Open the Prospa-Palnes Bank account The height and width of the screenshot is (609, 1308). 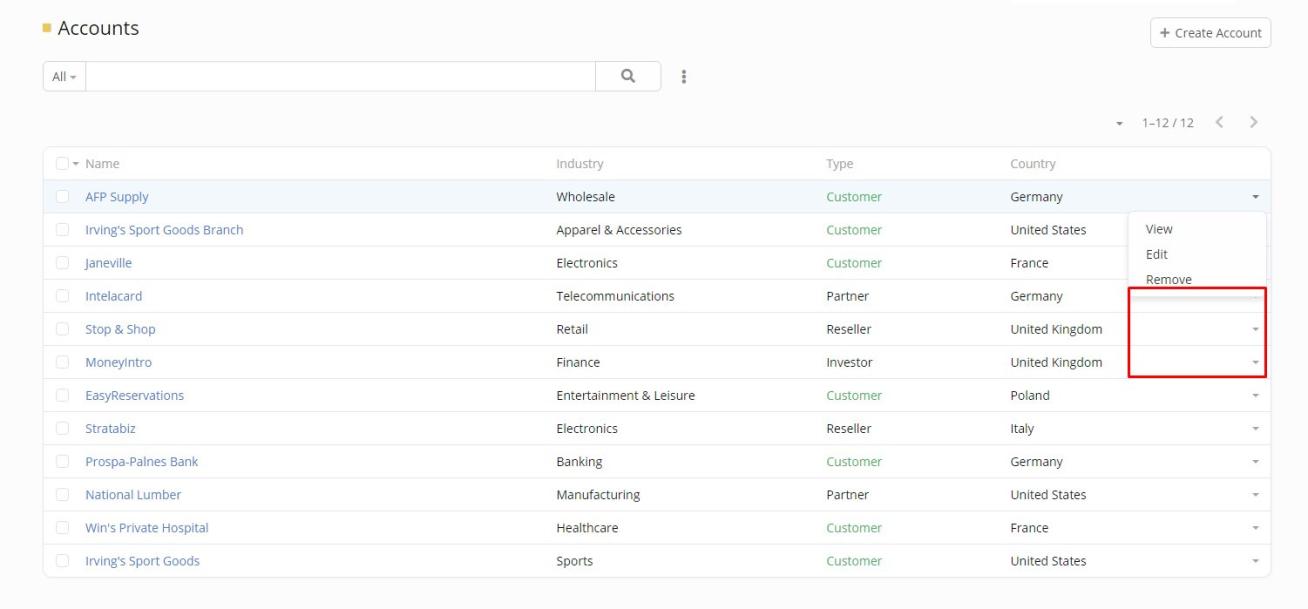142,462
